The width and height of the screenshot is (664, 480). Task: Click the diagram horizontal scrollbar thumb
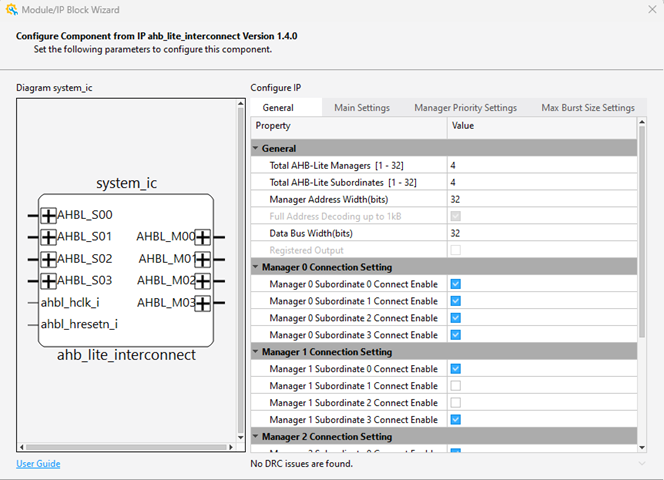(126, 447)
